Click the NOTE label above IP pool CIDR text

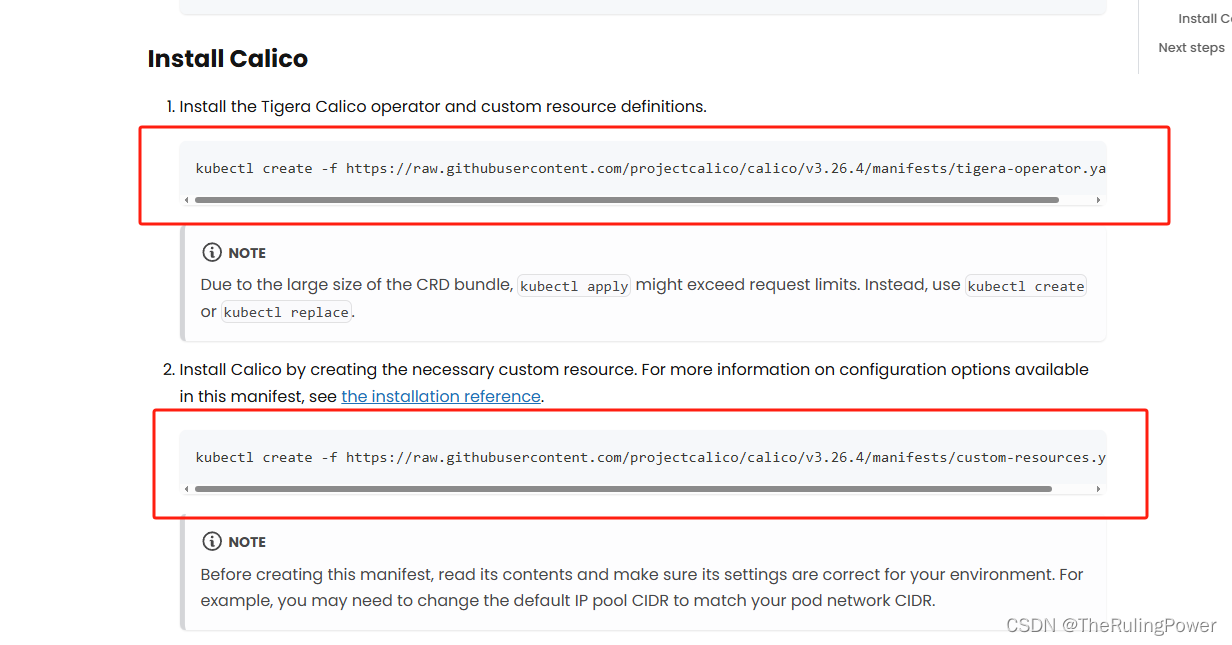(x=247, y=542)
